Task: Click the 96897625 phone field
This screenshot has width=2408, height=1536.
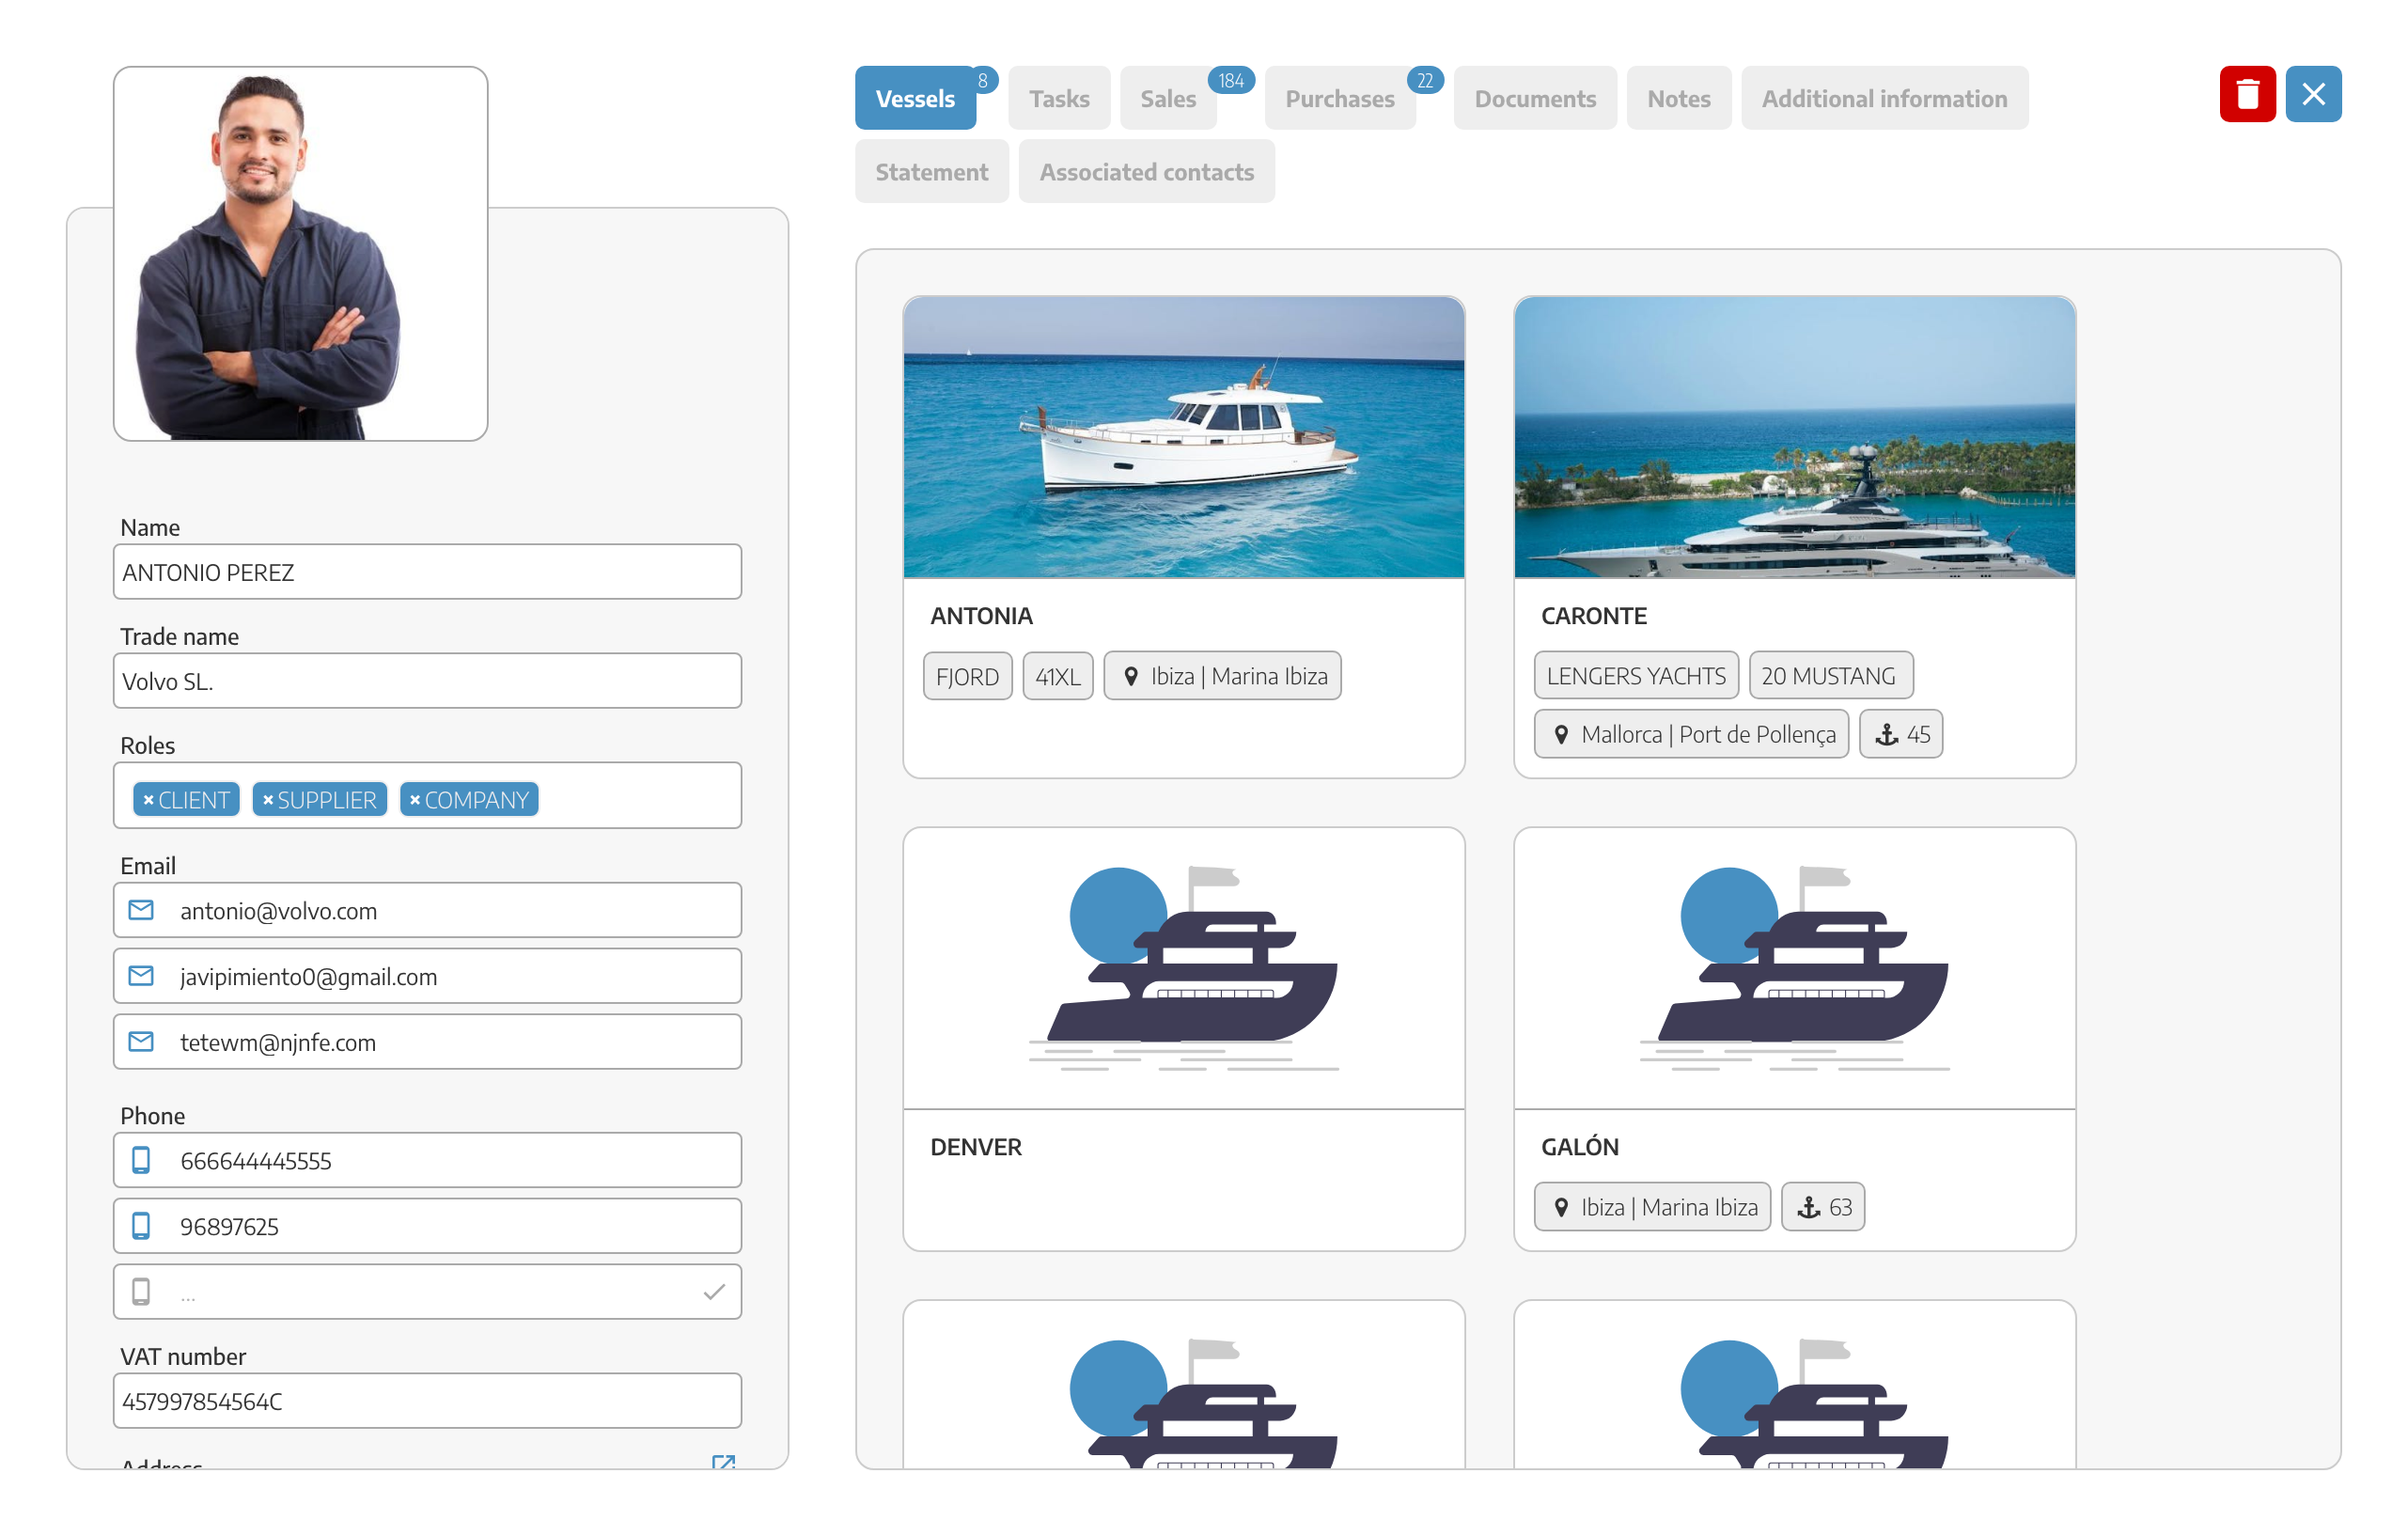Action: click(x=428, y=1226)
